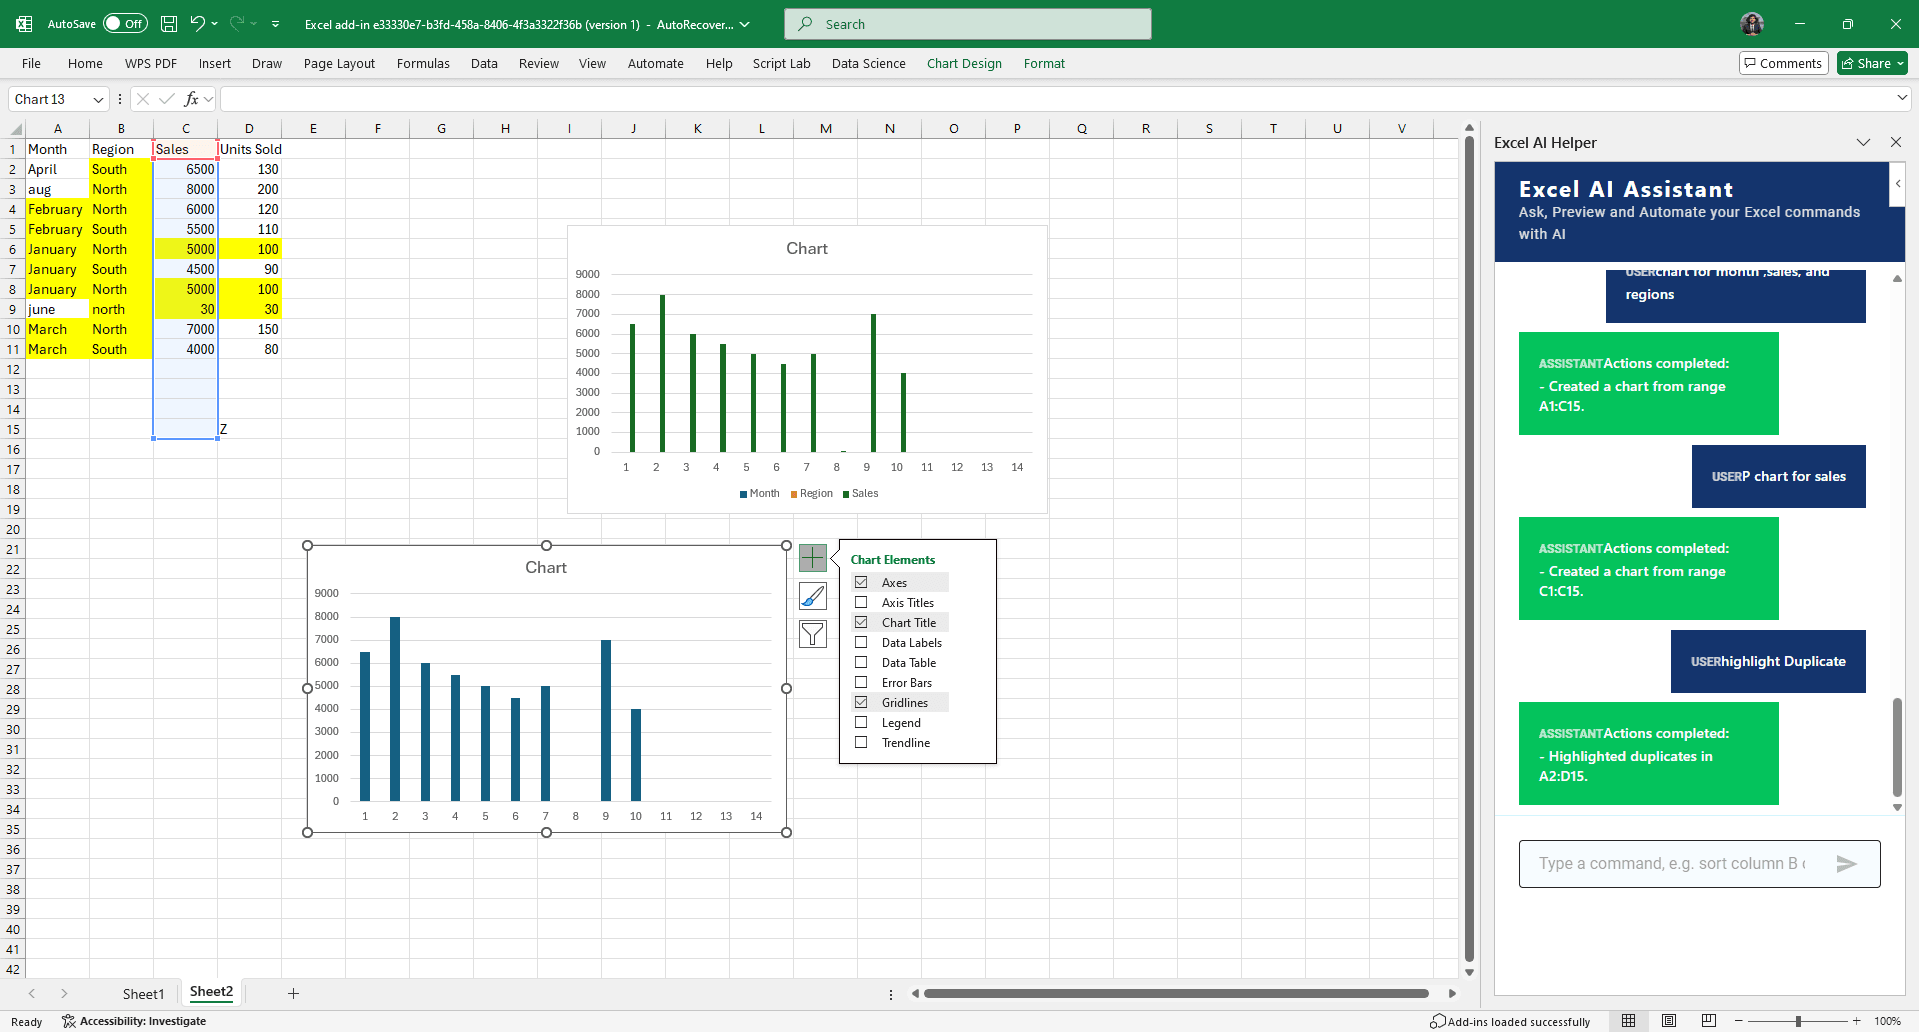1919x1032 pixels.
Task: Switch to Page Layout view icon
Action: click(1669, 1021)
